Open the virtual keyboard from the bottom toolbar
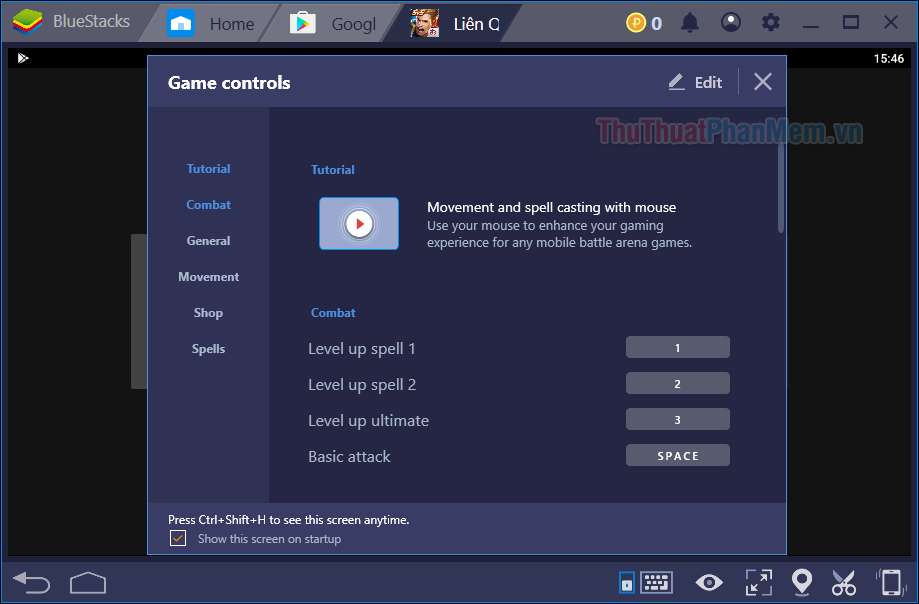 click(x=657, y=582)
